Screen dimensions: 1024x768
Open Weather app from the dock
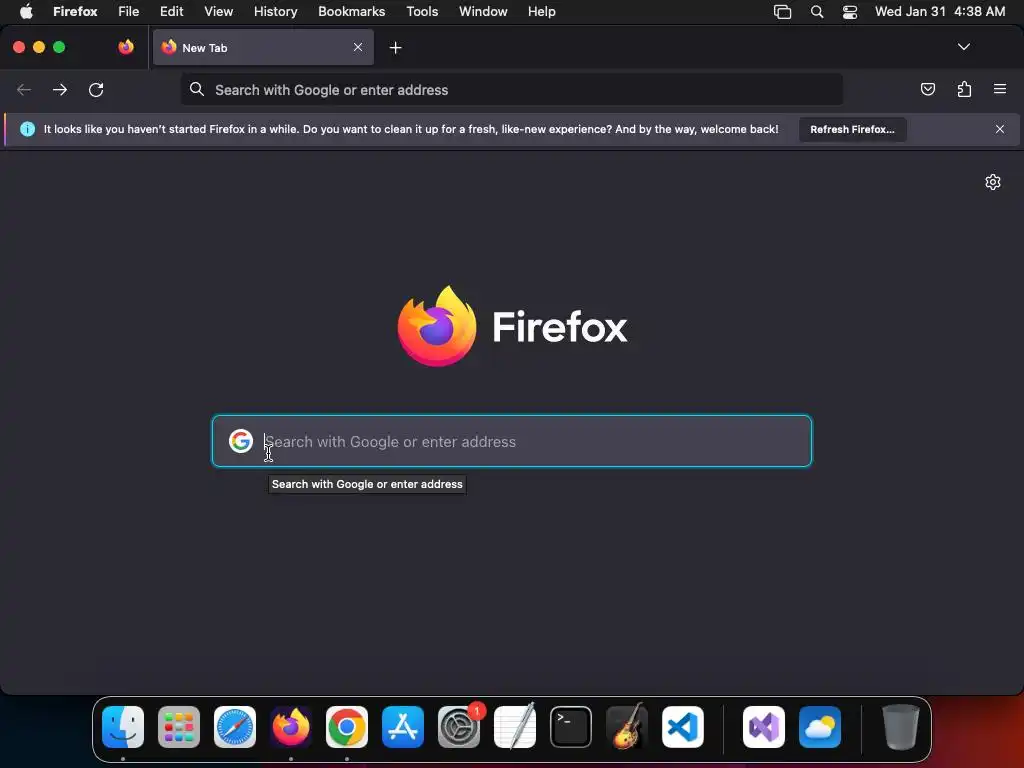[820, 727]
